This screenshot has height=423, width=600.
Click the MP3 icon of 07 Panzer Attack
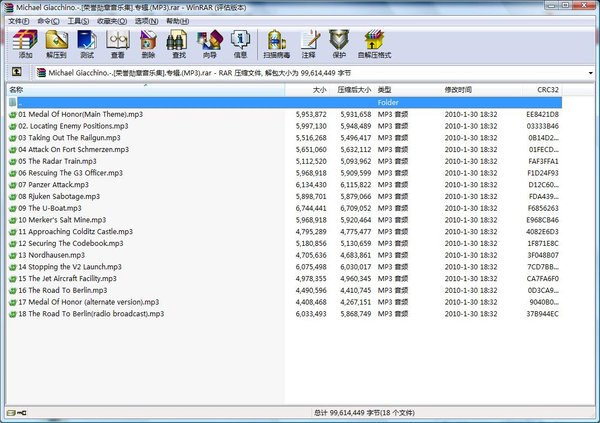coord(13,185)
